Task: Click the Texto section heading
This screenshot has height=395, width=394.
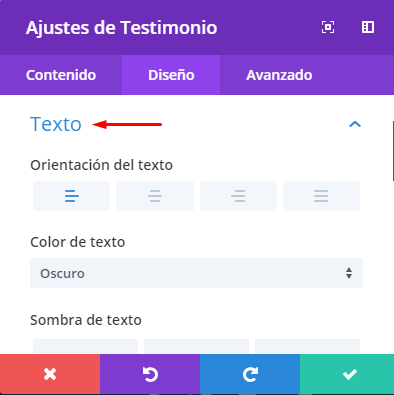Action: (x=56, y=124)
